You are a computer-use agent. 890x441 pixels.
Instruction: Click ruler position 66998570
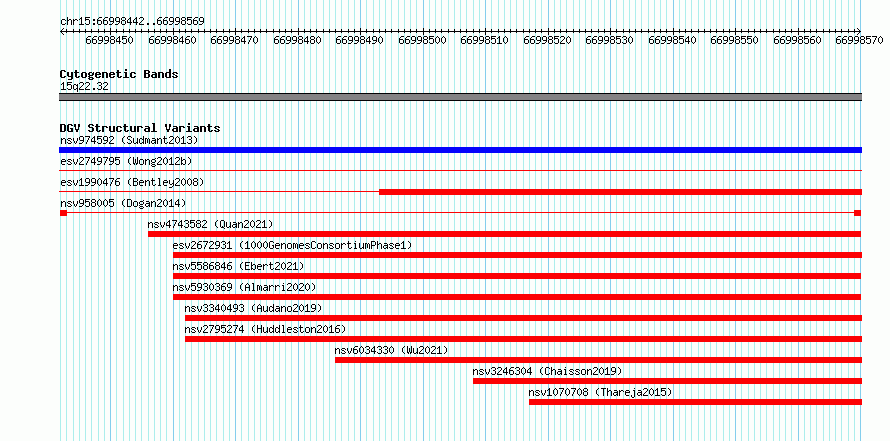[860, 40]
